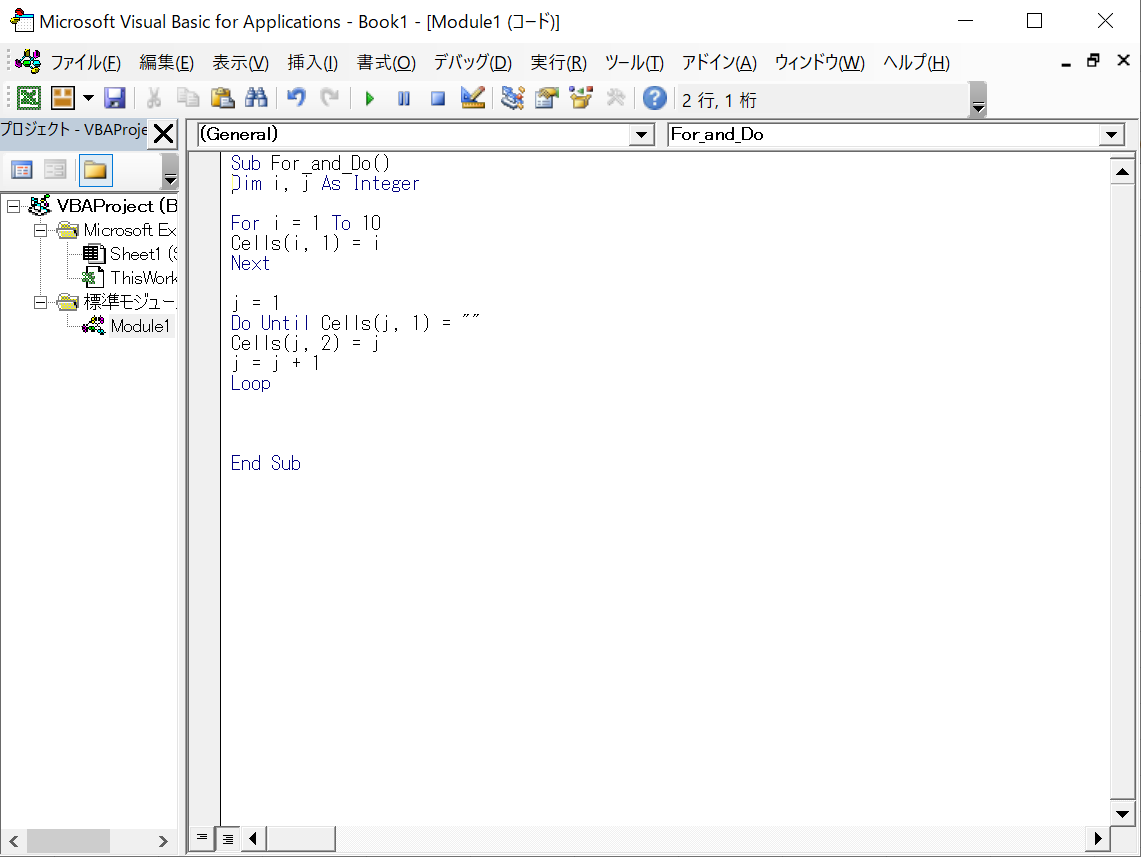Open the 実行(R) menu

559,63
